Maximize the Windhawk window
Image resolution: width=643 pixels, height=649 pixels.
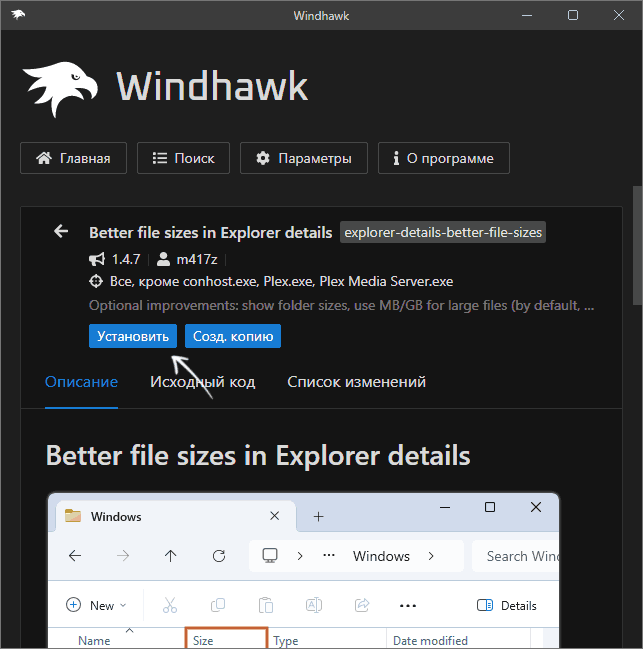coord(573,15)
